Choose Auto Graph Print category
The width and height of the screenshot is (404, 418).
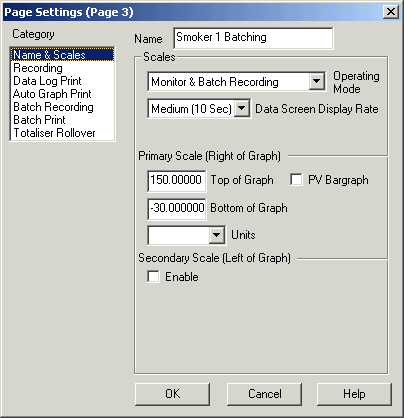[x=63, y=94]
